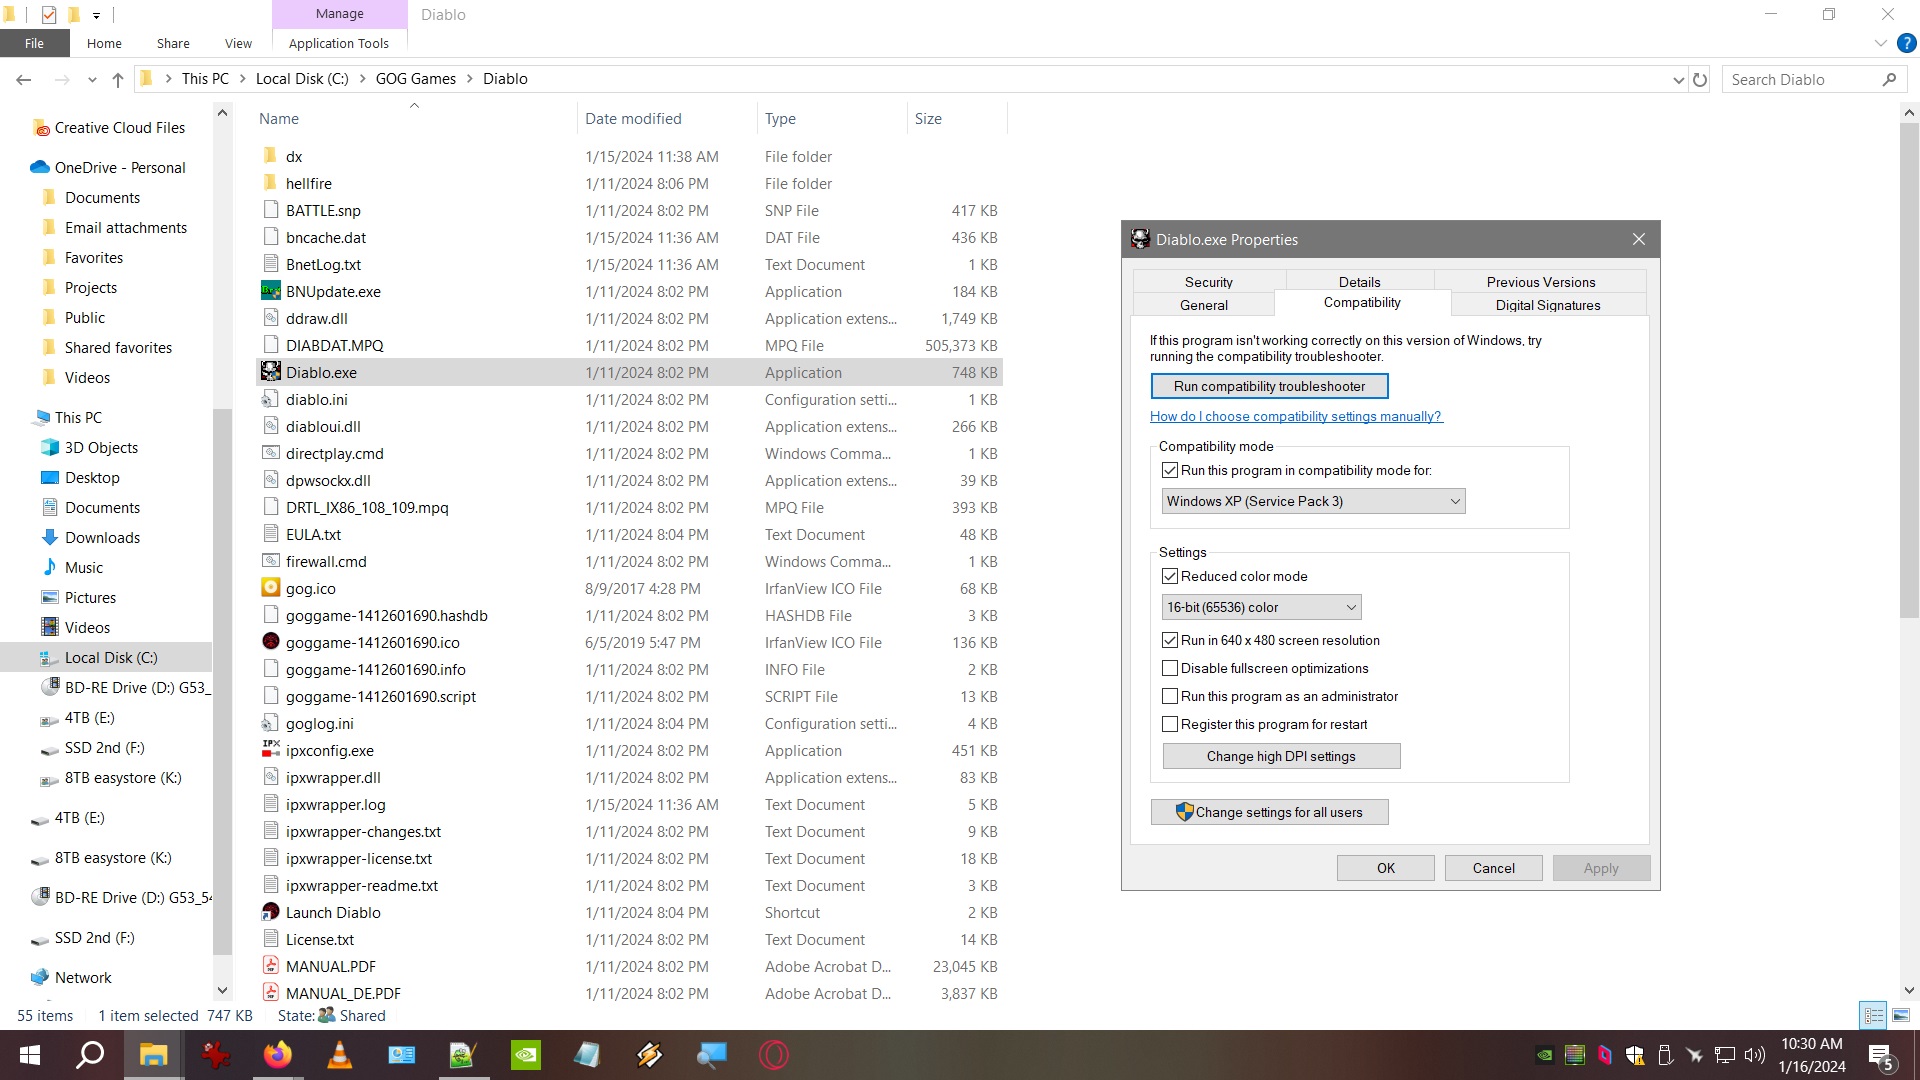1920x1080 pixels.
Task: Click the Launch Diablo shortcut icon
Action: coord(270,912)
